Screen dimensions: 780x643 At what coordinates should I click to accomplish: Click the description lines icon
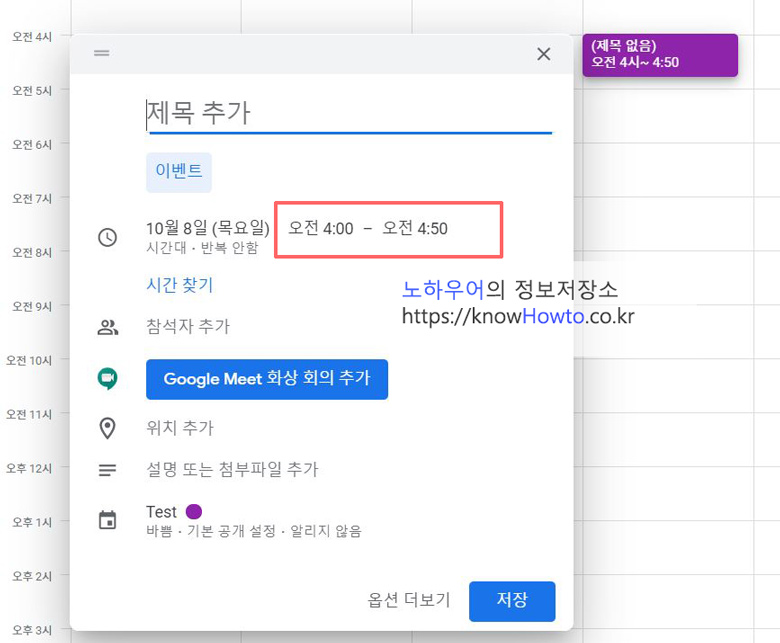[107, 470]
